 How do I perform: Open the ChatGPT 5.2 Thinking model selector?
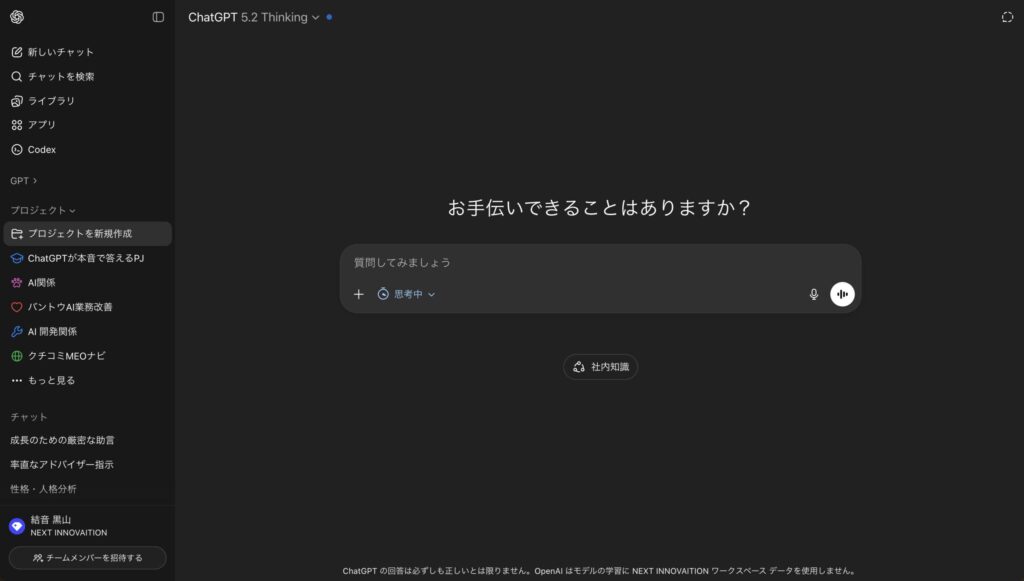coord(254,17)
